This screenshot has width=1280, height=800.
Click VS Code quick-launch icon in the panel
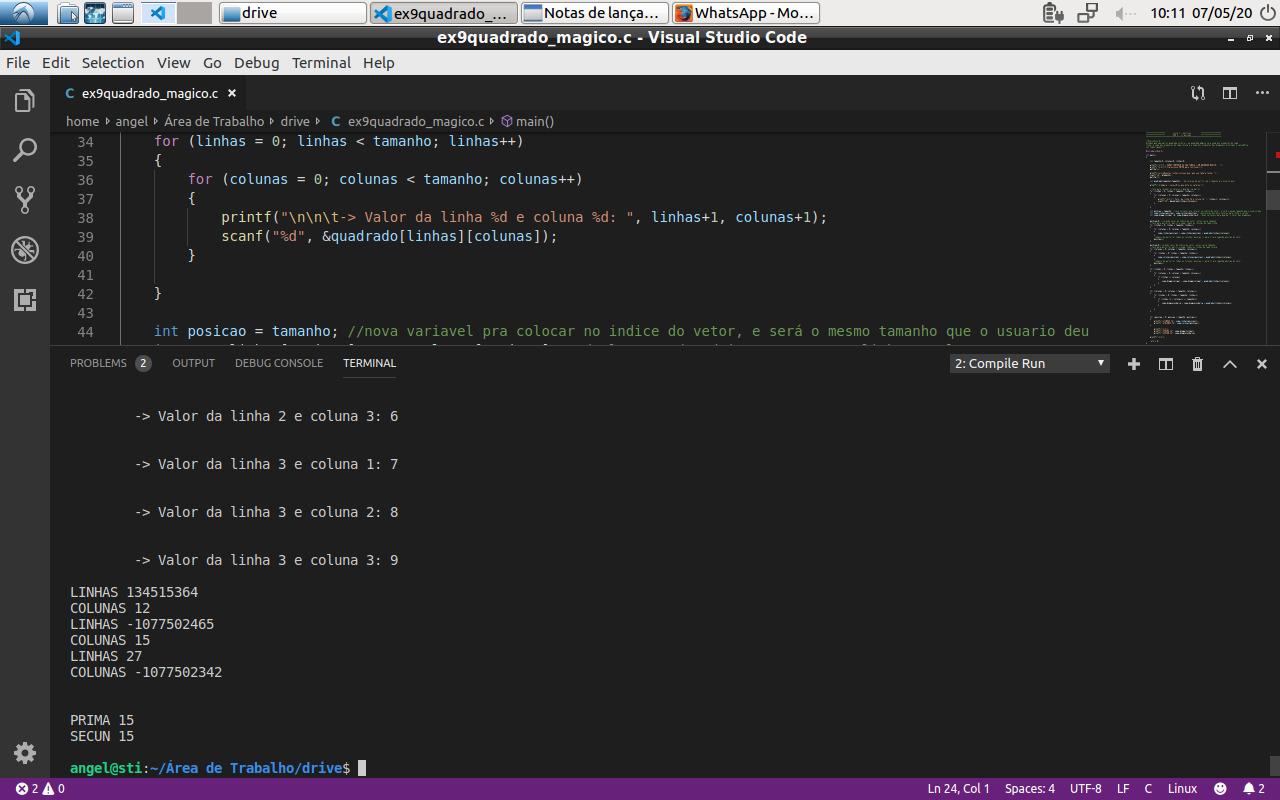[157, 13]
